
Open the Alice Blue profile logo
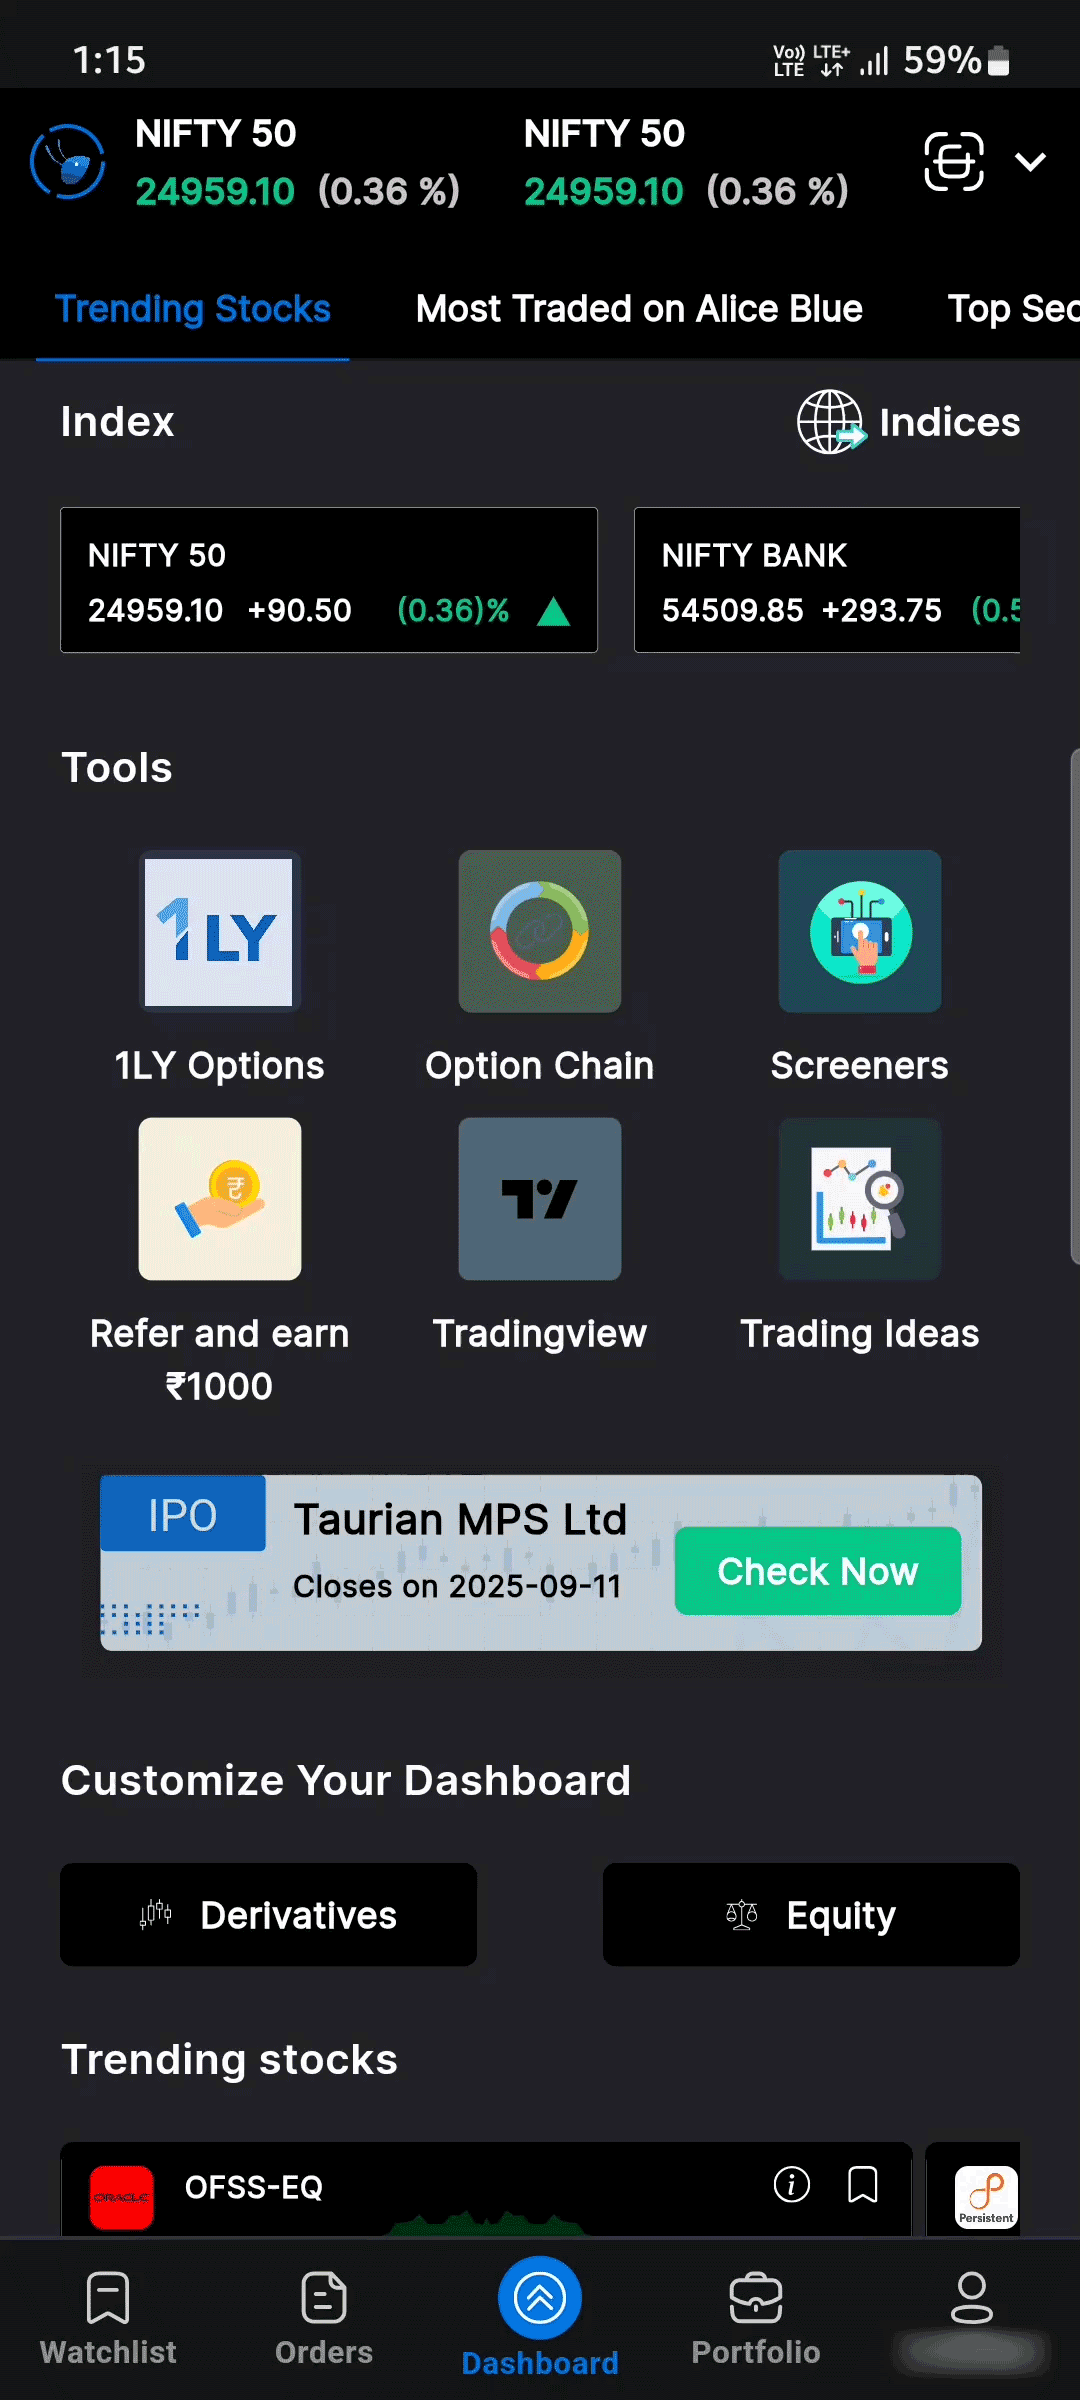[68, 161]
